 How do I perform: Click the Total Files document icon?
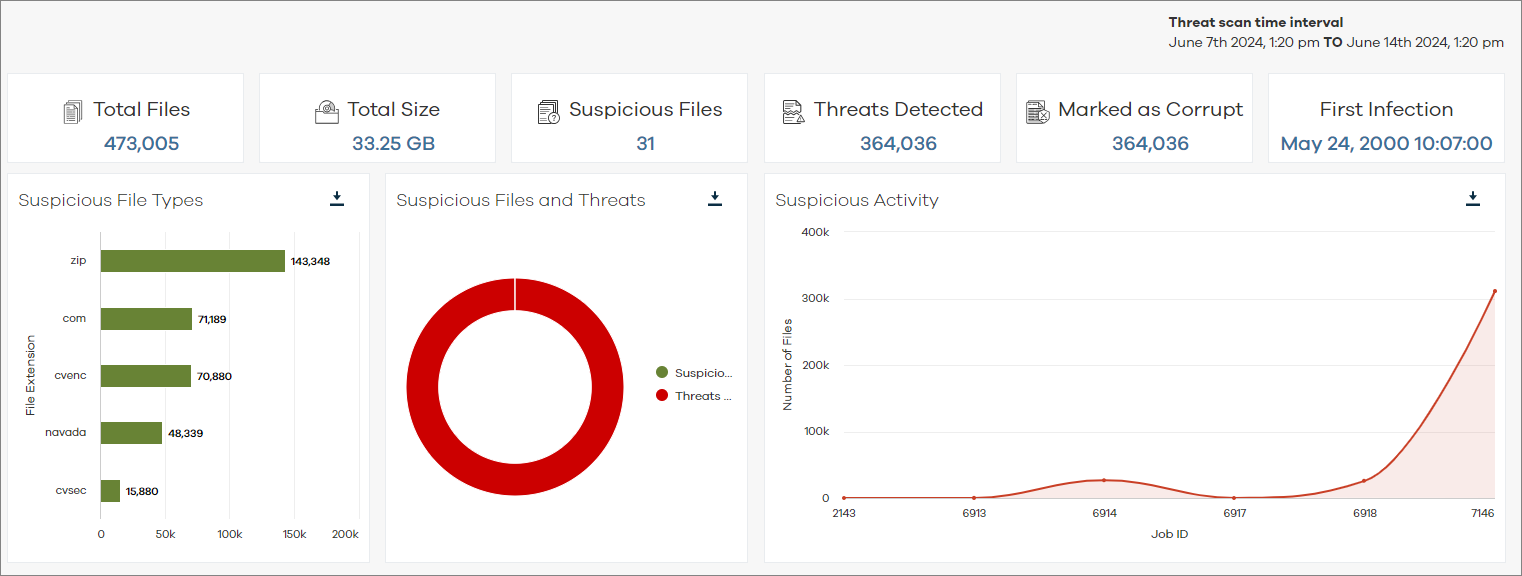(x=72, y=110)
